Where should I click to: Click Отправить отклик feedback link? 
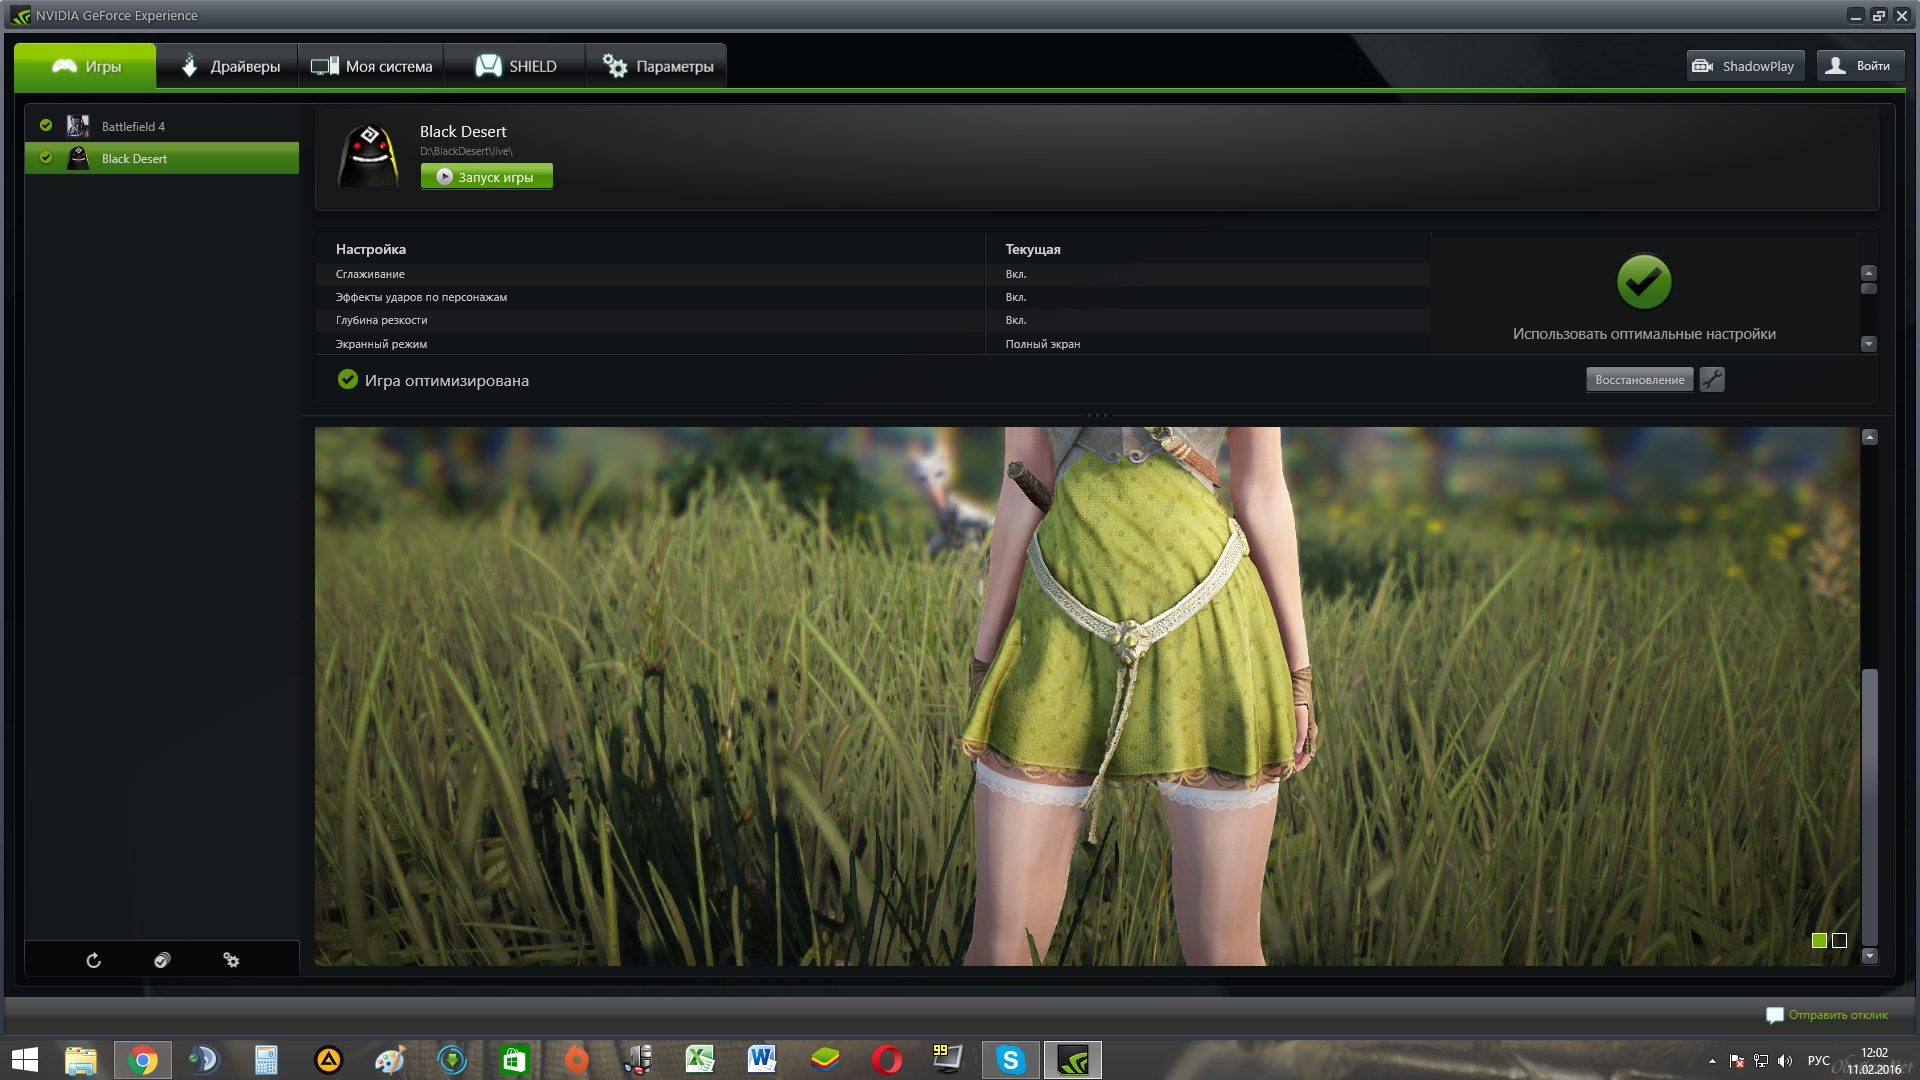point(1837,1015)
